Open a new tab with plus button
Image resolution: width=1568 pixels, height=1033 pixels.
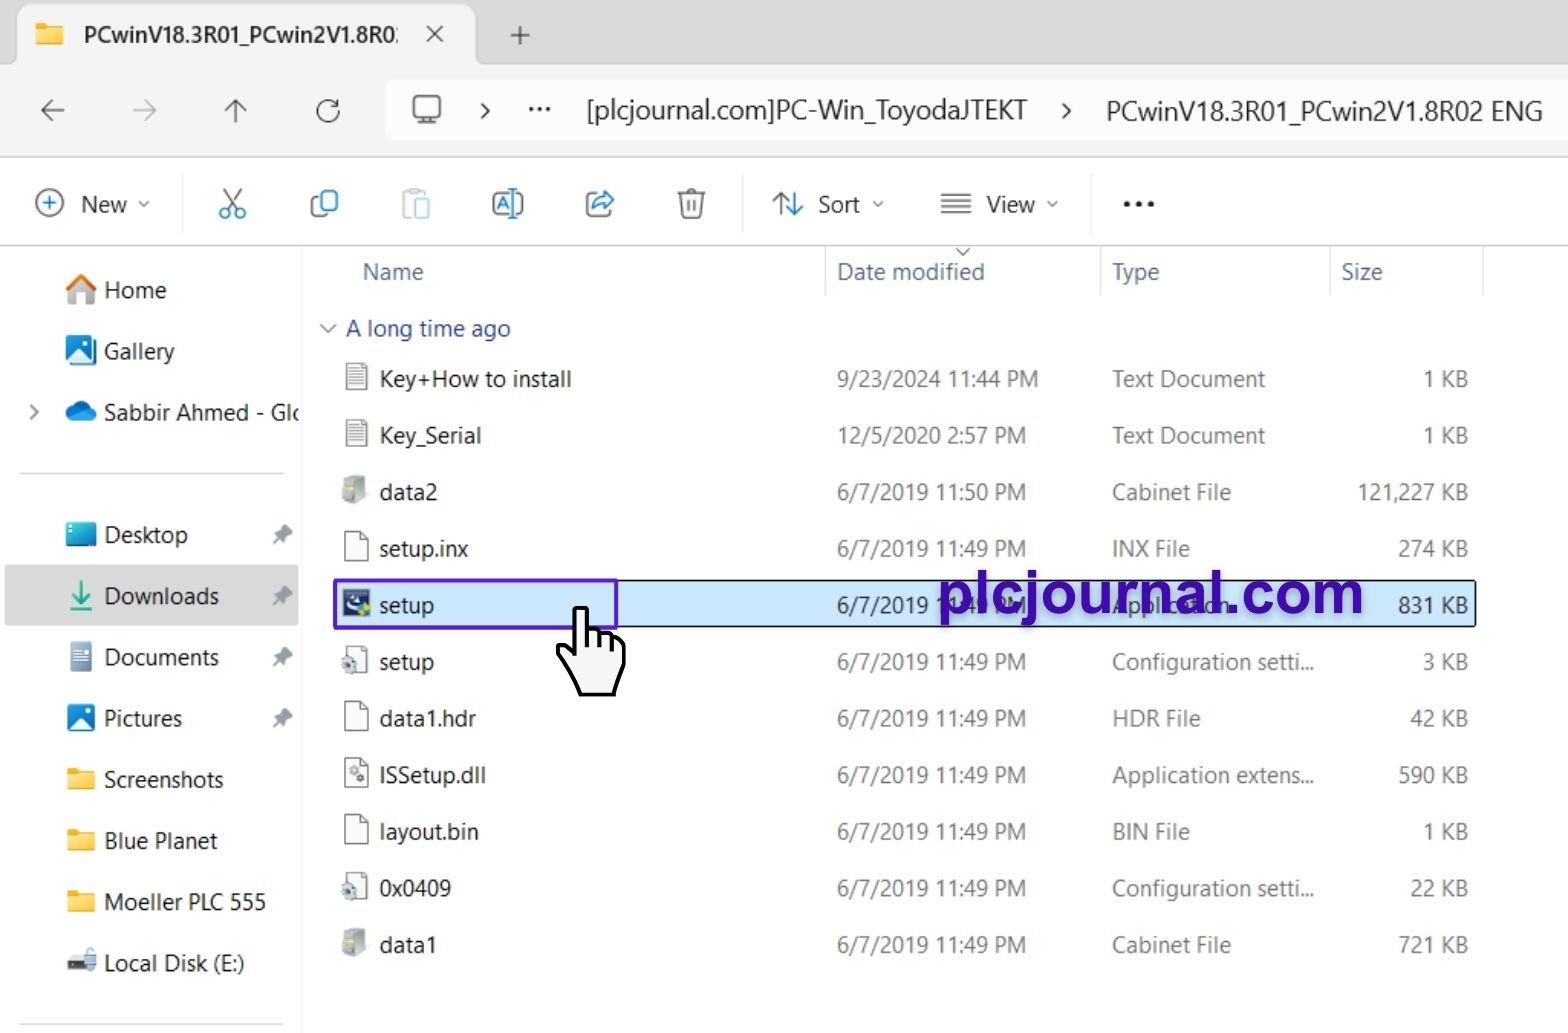point(519,35)
